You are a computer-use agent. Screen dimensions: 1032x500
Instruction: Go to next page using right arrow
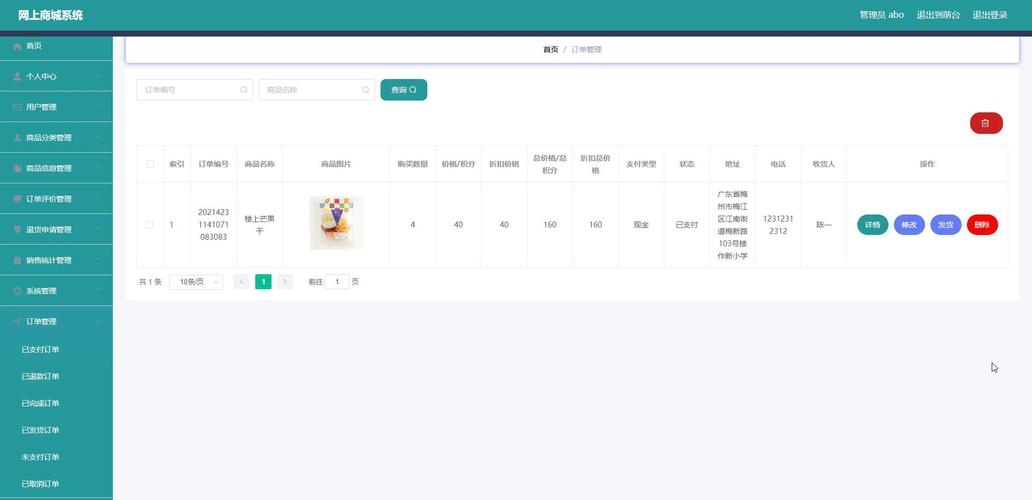point(285,282)
